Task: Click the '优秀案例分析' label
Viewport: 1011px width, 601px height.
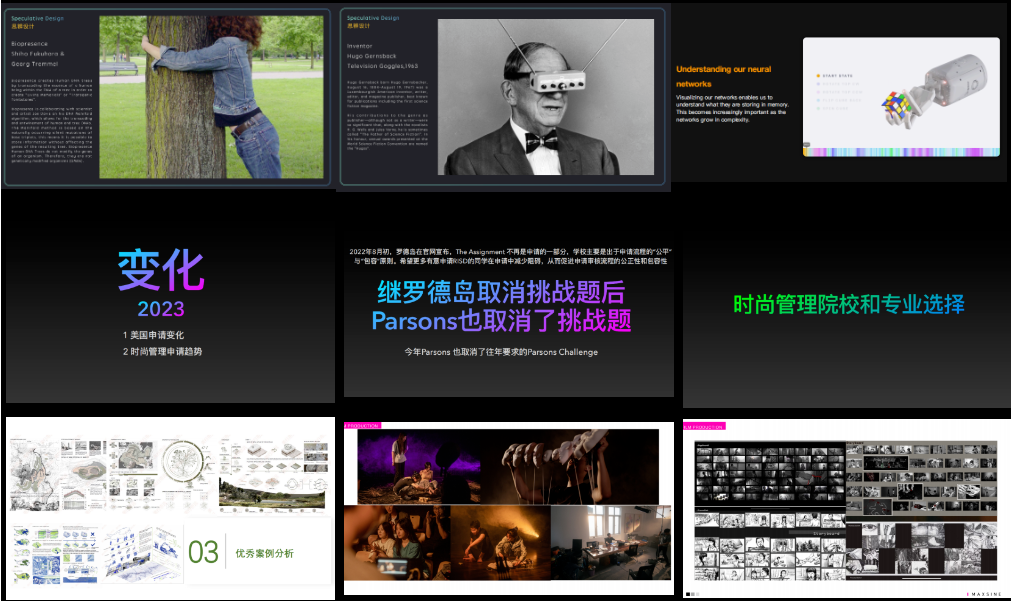Action: (x=264, y=553)
